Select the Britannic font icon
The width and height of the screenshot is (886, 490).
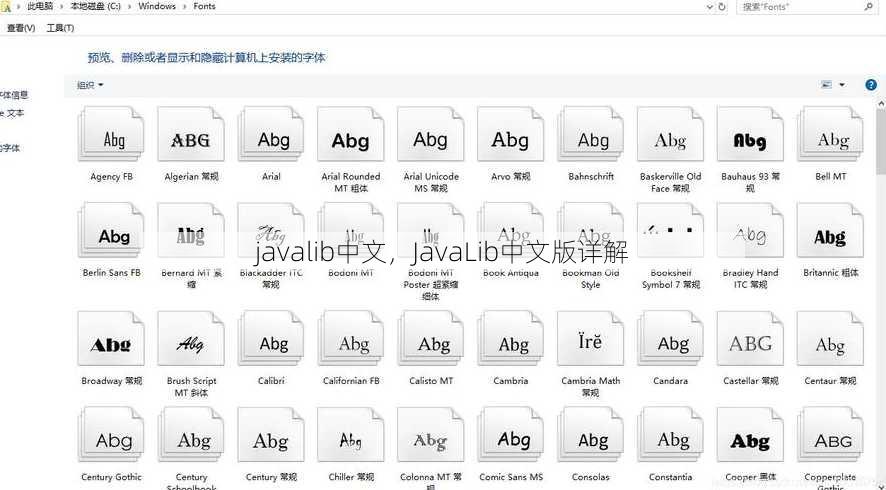coord(830,231)
